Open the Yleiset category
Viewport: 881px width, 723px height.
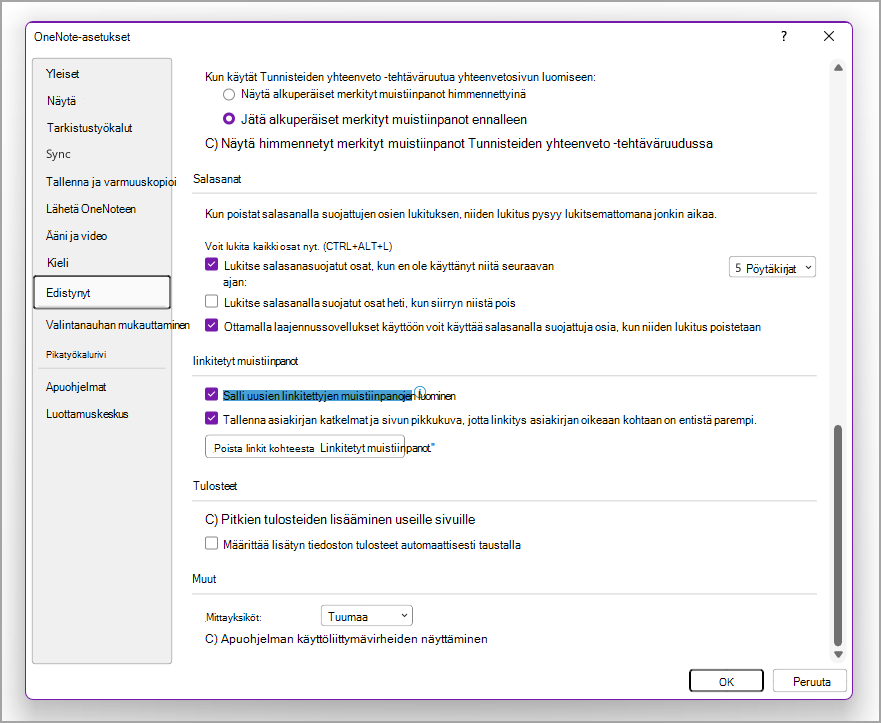62,74
